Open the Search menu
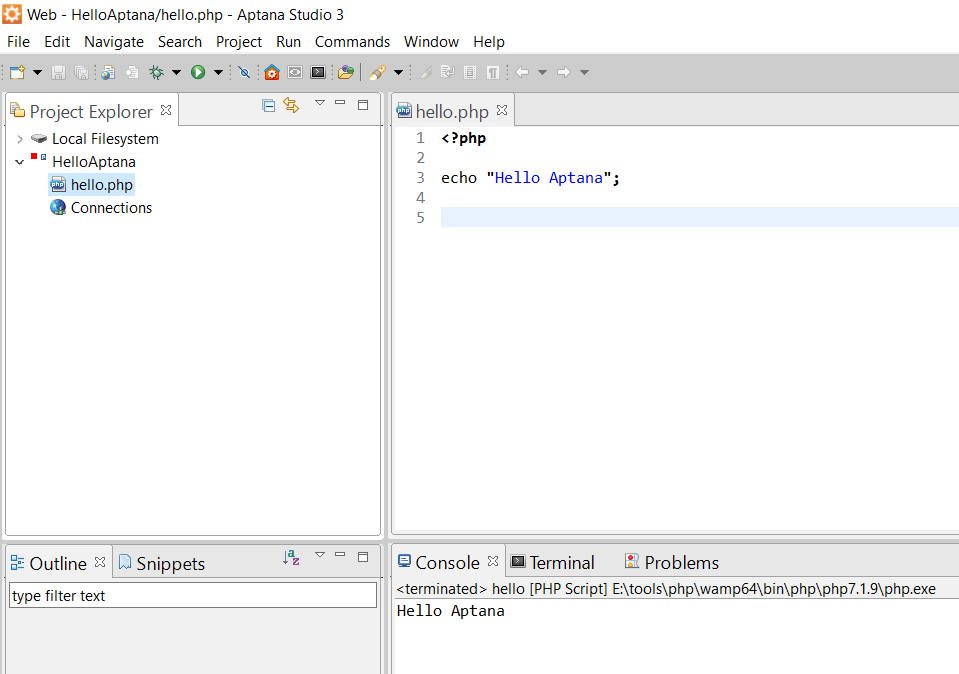Image resolution: width=959 pixels, height=674 pixels. 180,42
